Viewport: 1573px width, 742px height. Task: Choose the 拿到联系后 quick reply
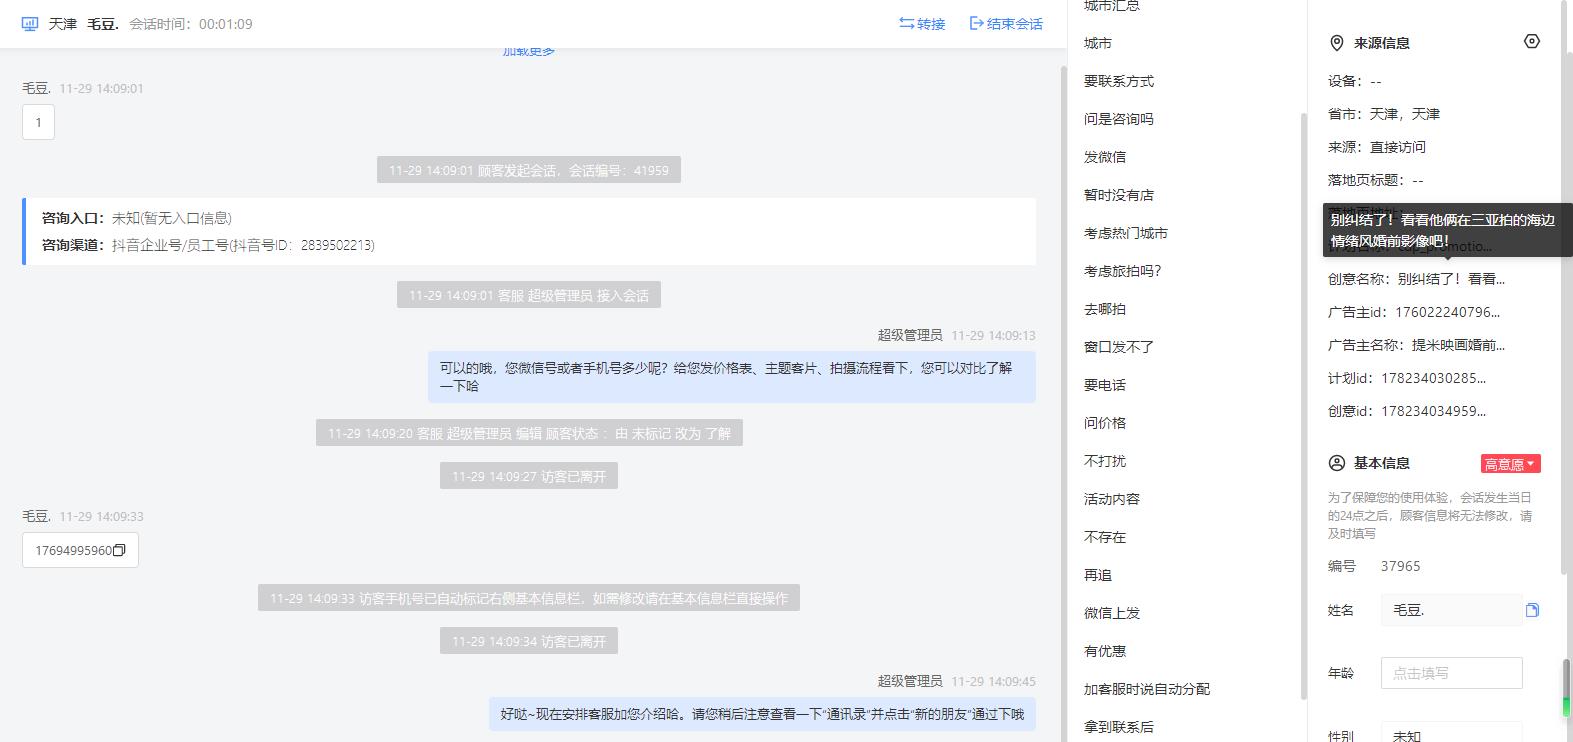tap(1119, 727)
